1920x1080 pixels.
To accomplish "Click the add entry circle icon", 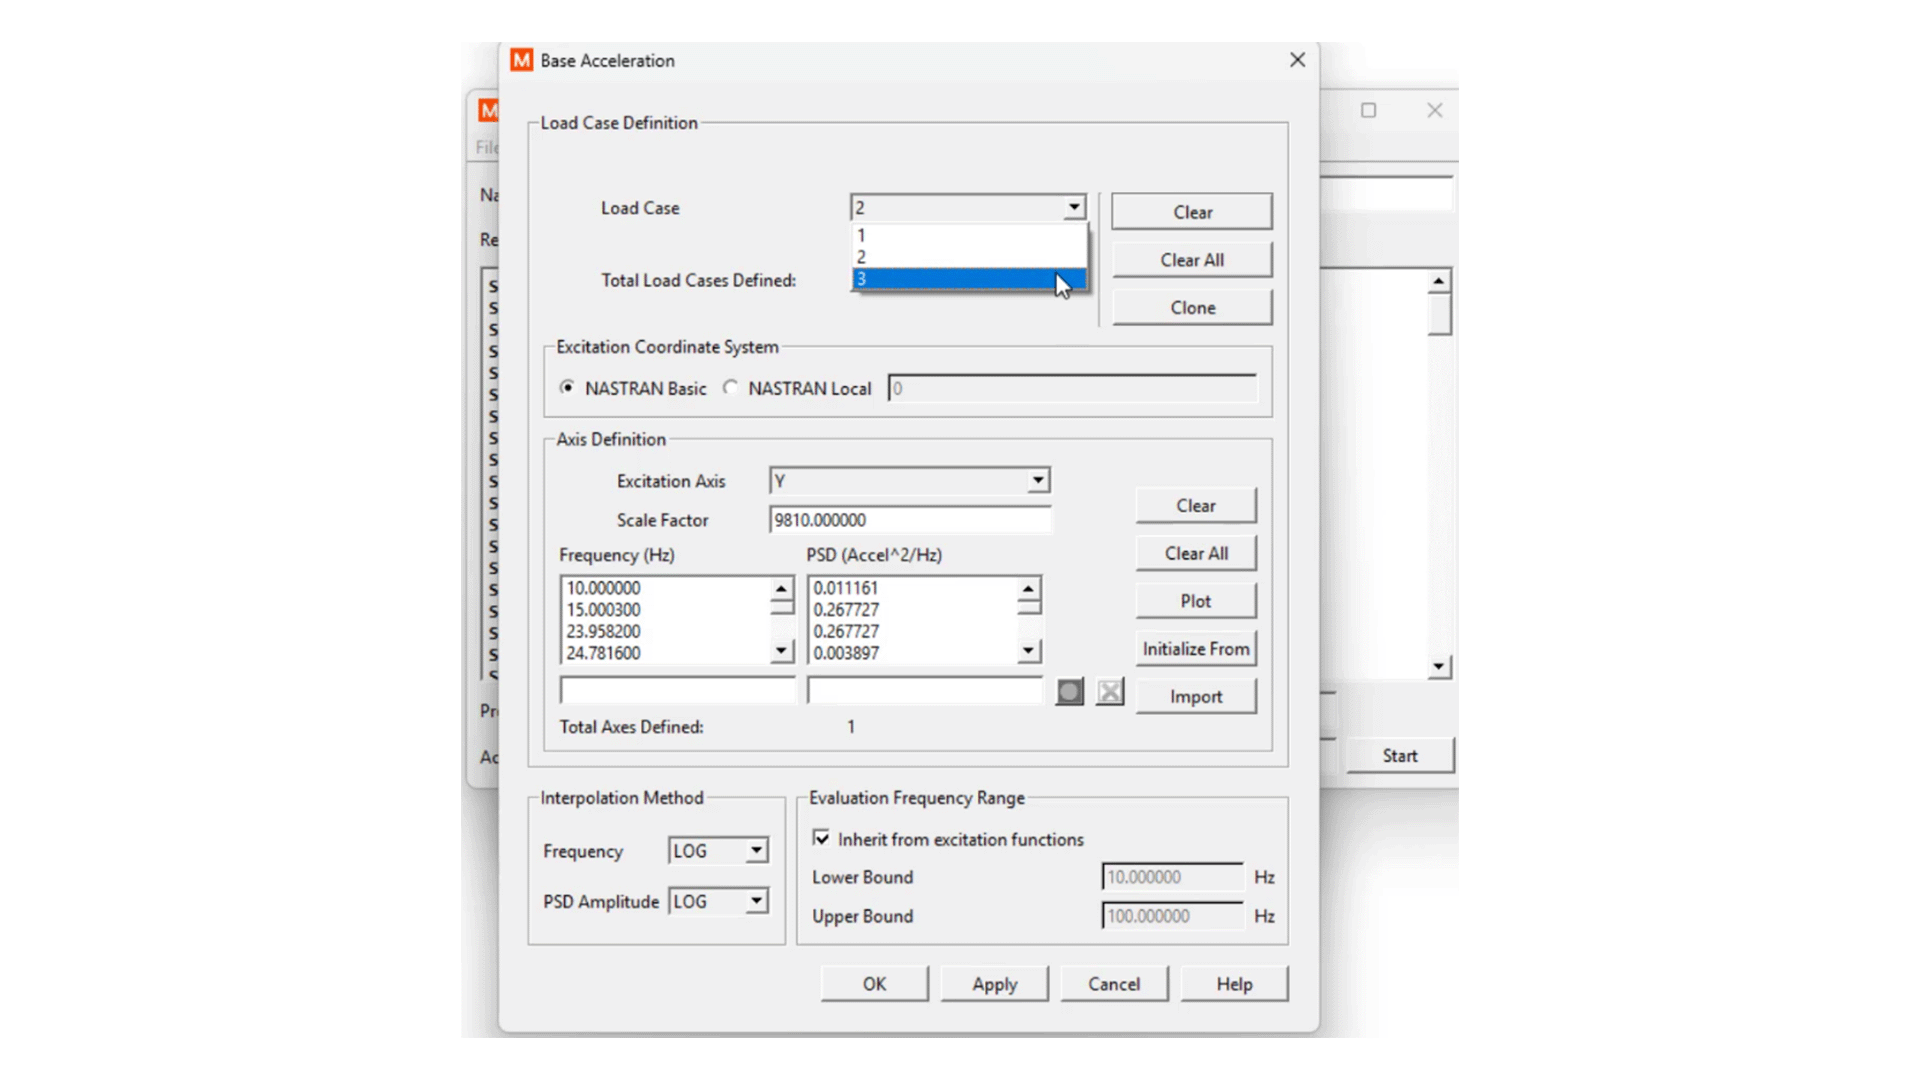I will [x=1069, y=691].
